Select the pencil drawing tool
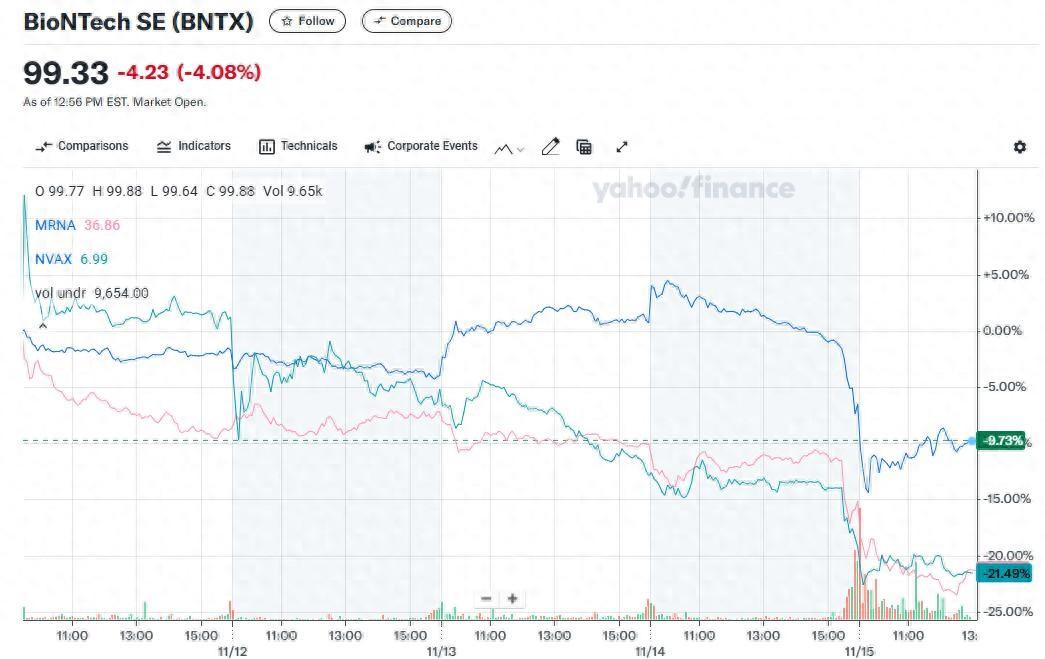The image size is (1045, 659). [550, 147]
